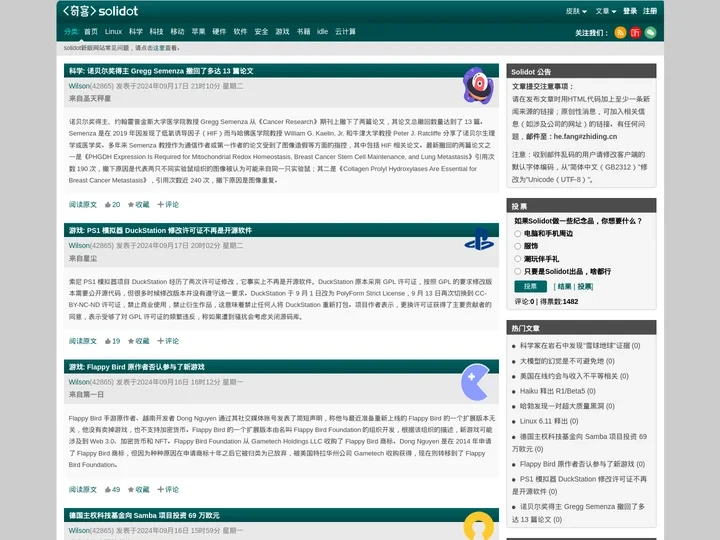Open Wilson author link on DuckStation article
The image size is (720, 540).
(x=79, y=246)
